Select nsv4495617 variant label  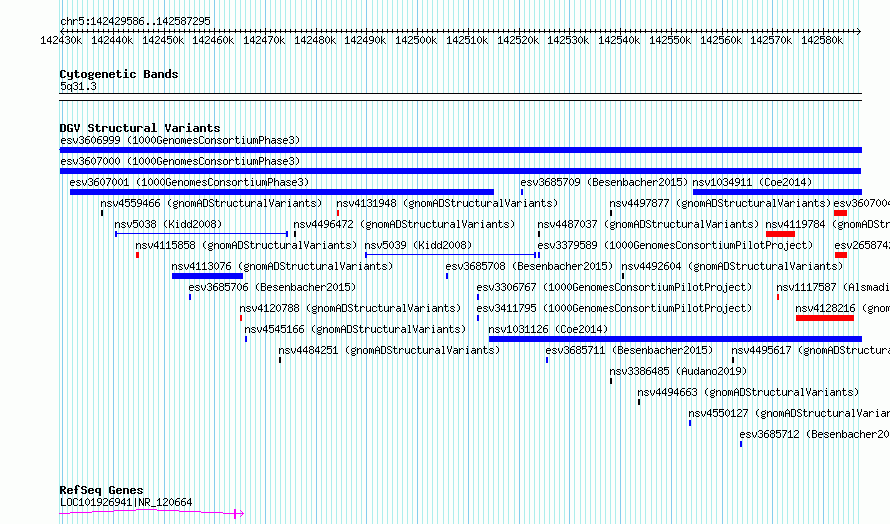[x=811, y=350]
